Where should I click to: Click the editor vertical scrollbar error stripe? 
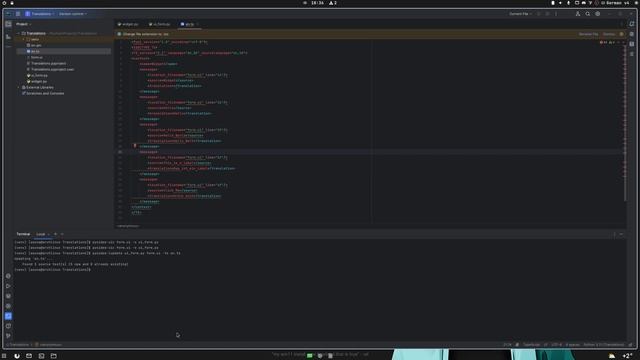624,122
